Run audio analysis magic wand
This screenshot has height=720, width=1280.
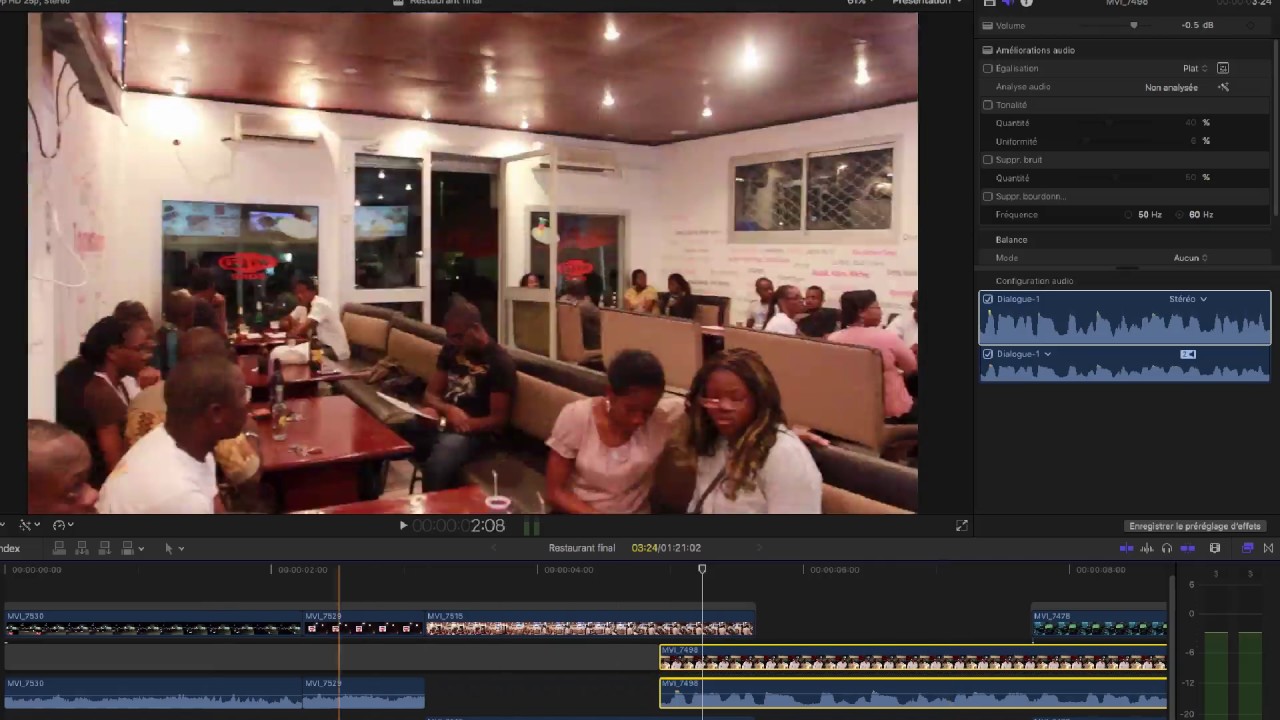1223,87
